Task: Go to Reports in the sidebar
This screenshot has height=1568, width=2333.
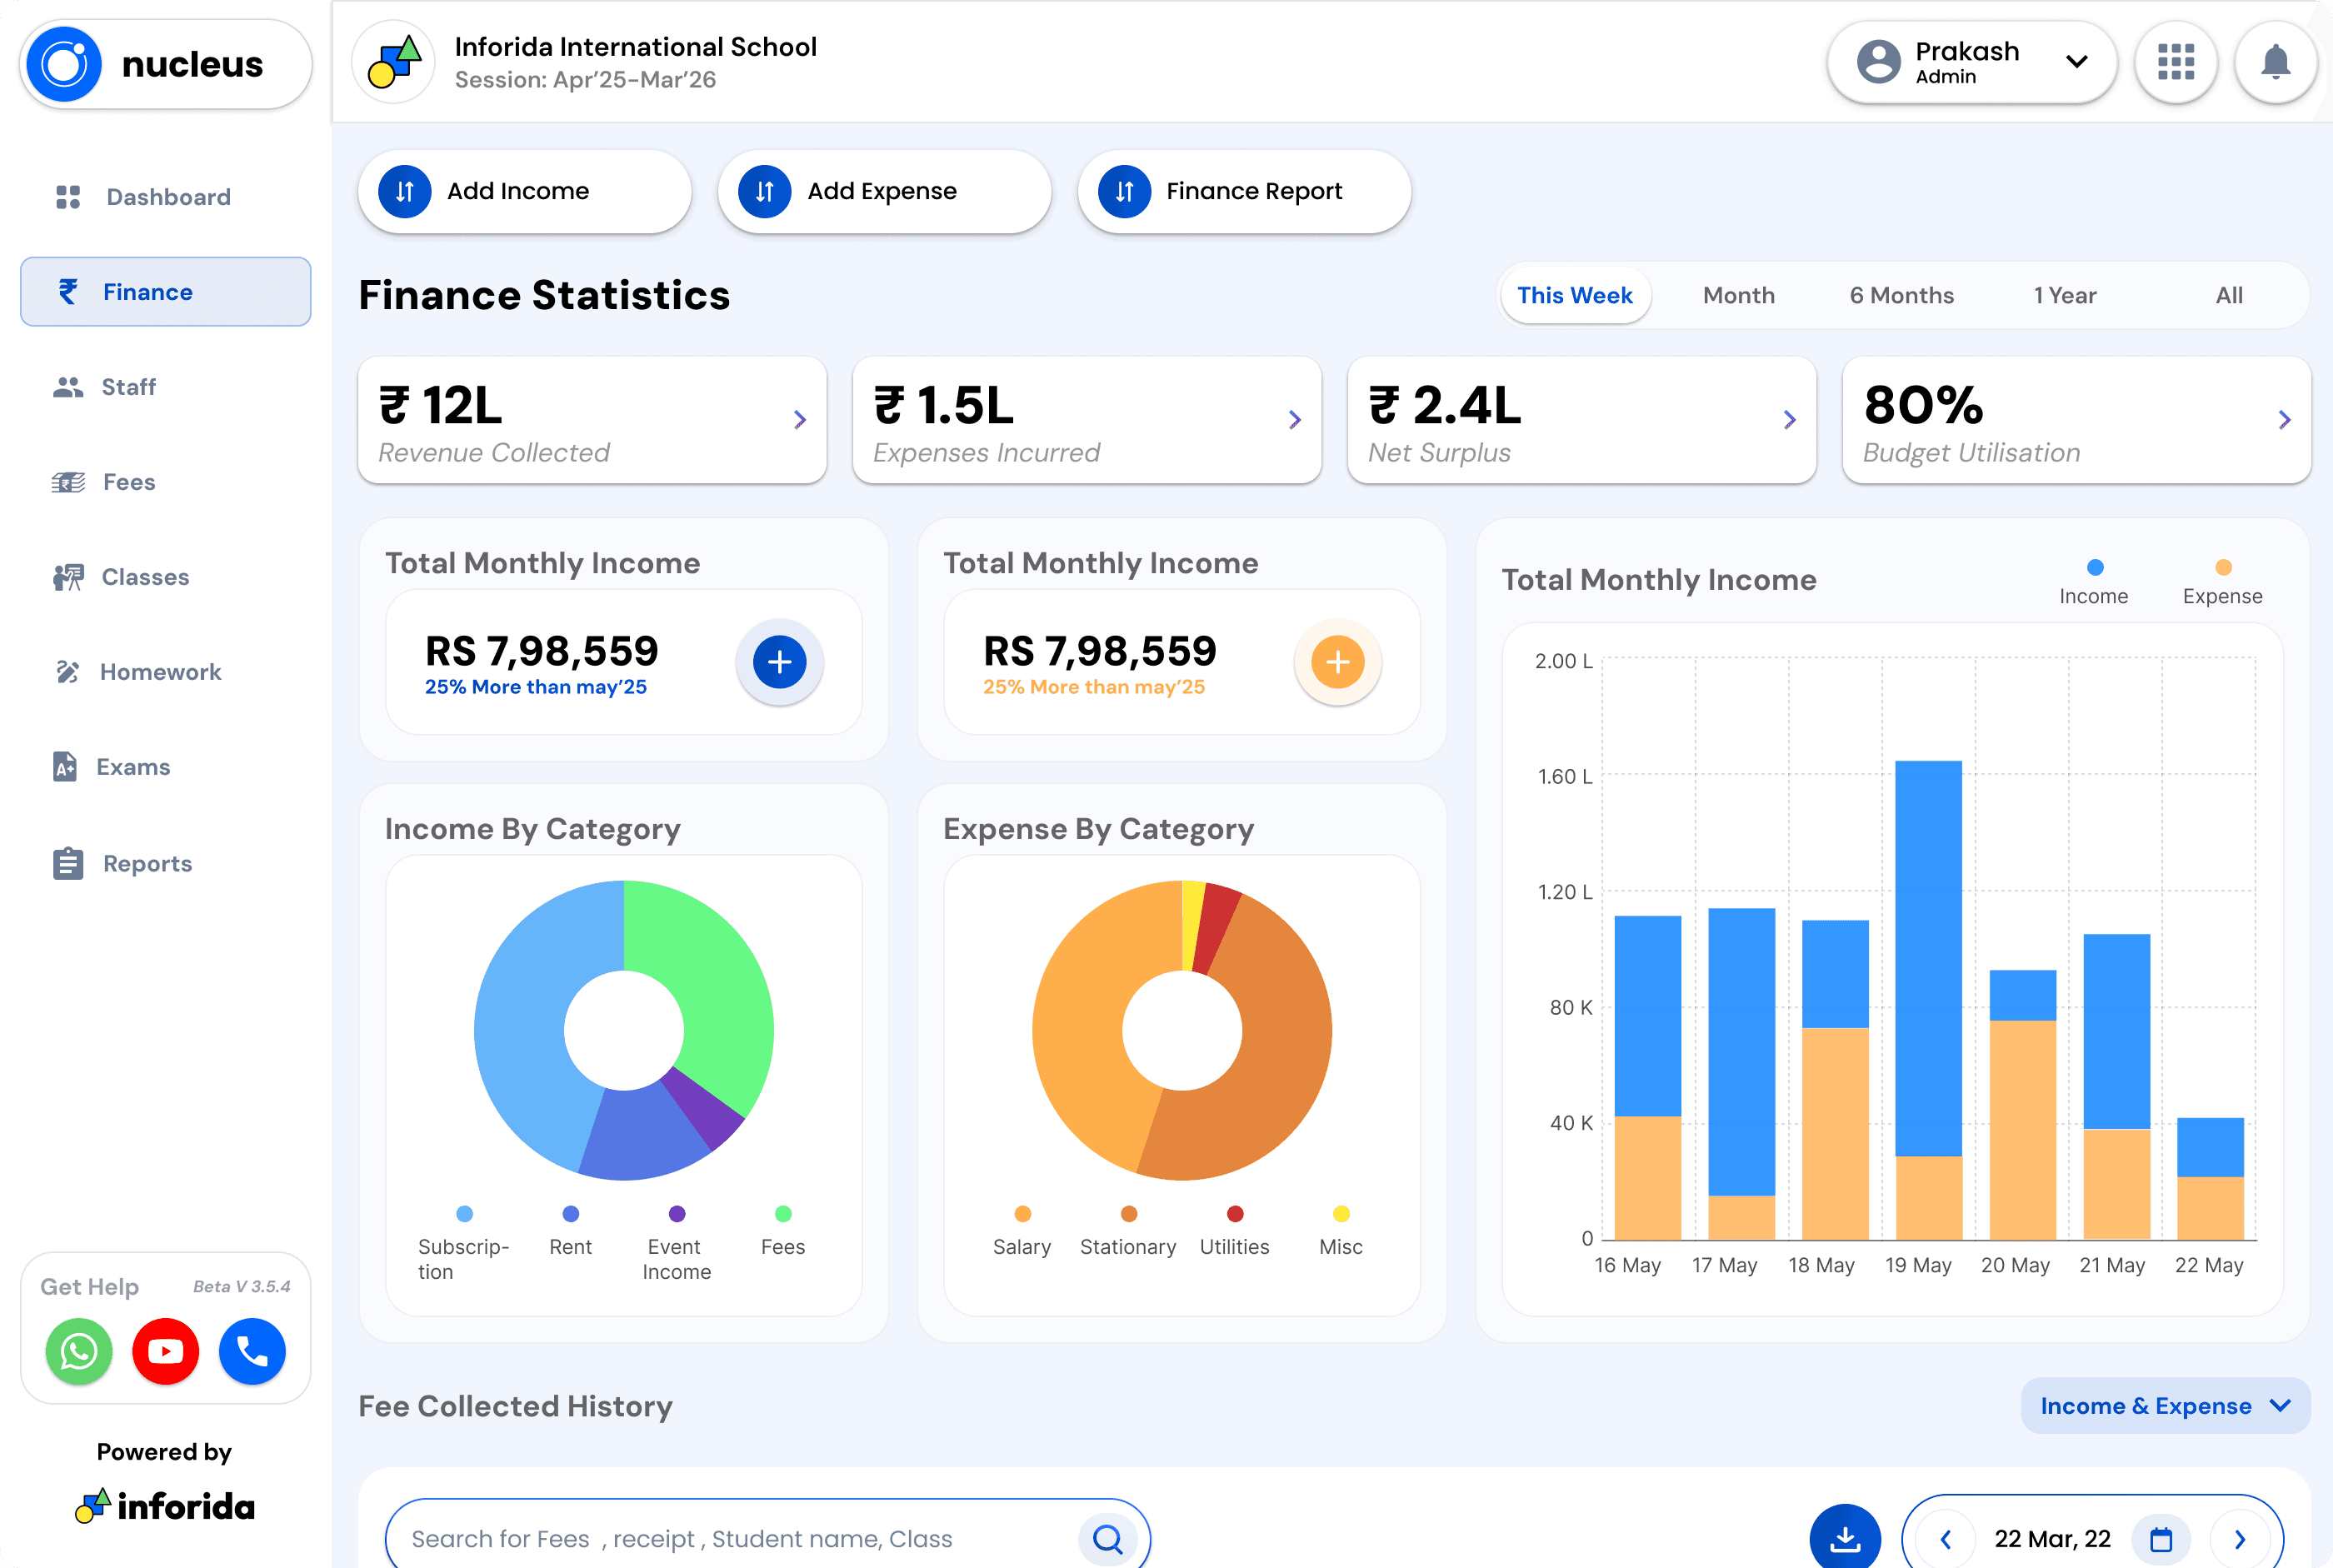Action: pyautogui.click(x=147, y=863)
